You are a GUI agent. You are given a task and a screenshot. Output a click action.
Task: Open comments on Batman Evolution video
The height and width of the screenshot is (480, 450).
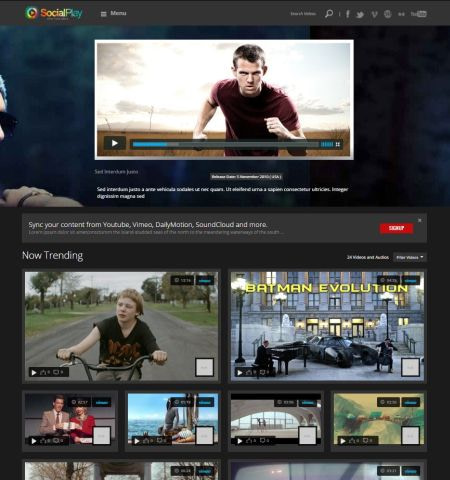264,372
